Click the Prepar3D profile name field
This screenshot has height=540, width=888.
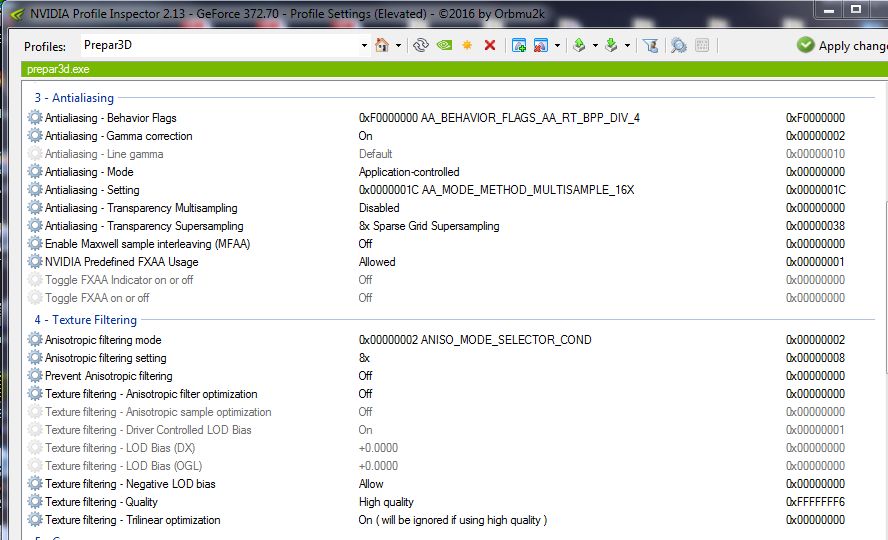tap(221, 45)
